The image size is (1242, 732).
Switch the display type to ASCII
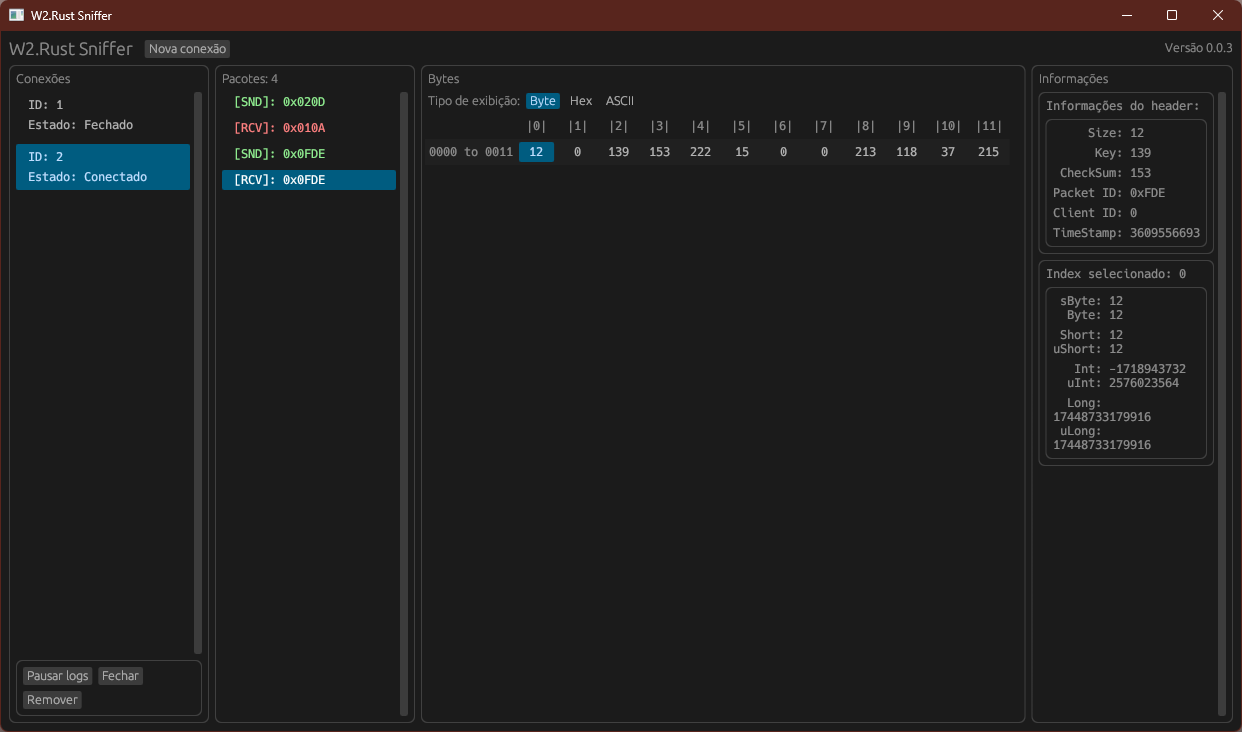coord(620,101)
